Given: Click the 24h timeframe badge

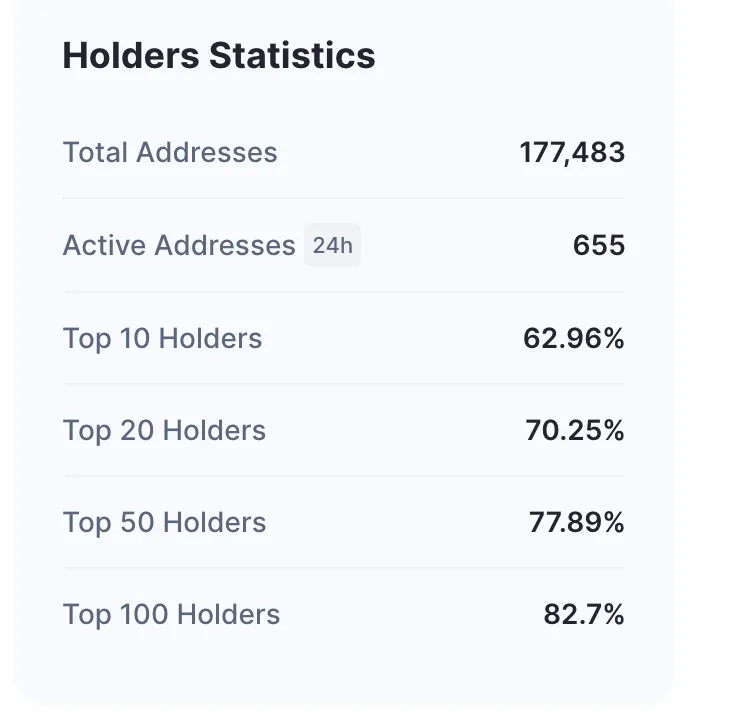Looking at the screenshot, I should coord(332,245).
